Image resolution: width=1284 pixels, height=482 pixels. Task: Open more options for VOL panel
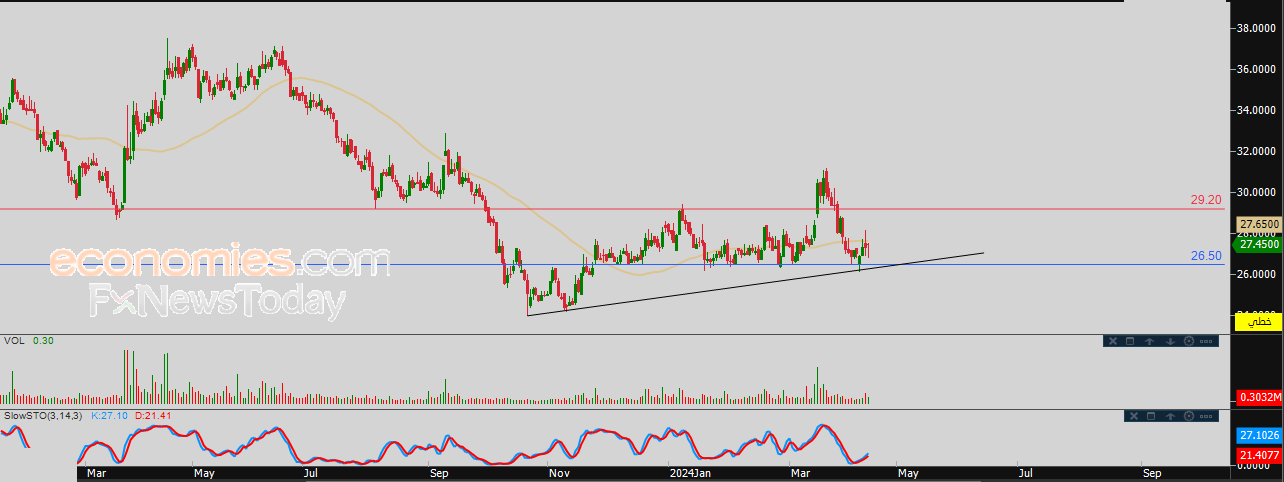click(1206, 341)
